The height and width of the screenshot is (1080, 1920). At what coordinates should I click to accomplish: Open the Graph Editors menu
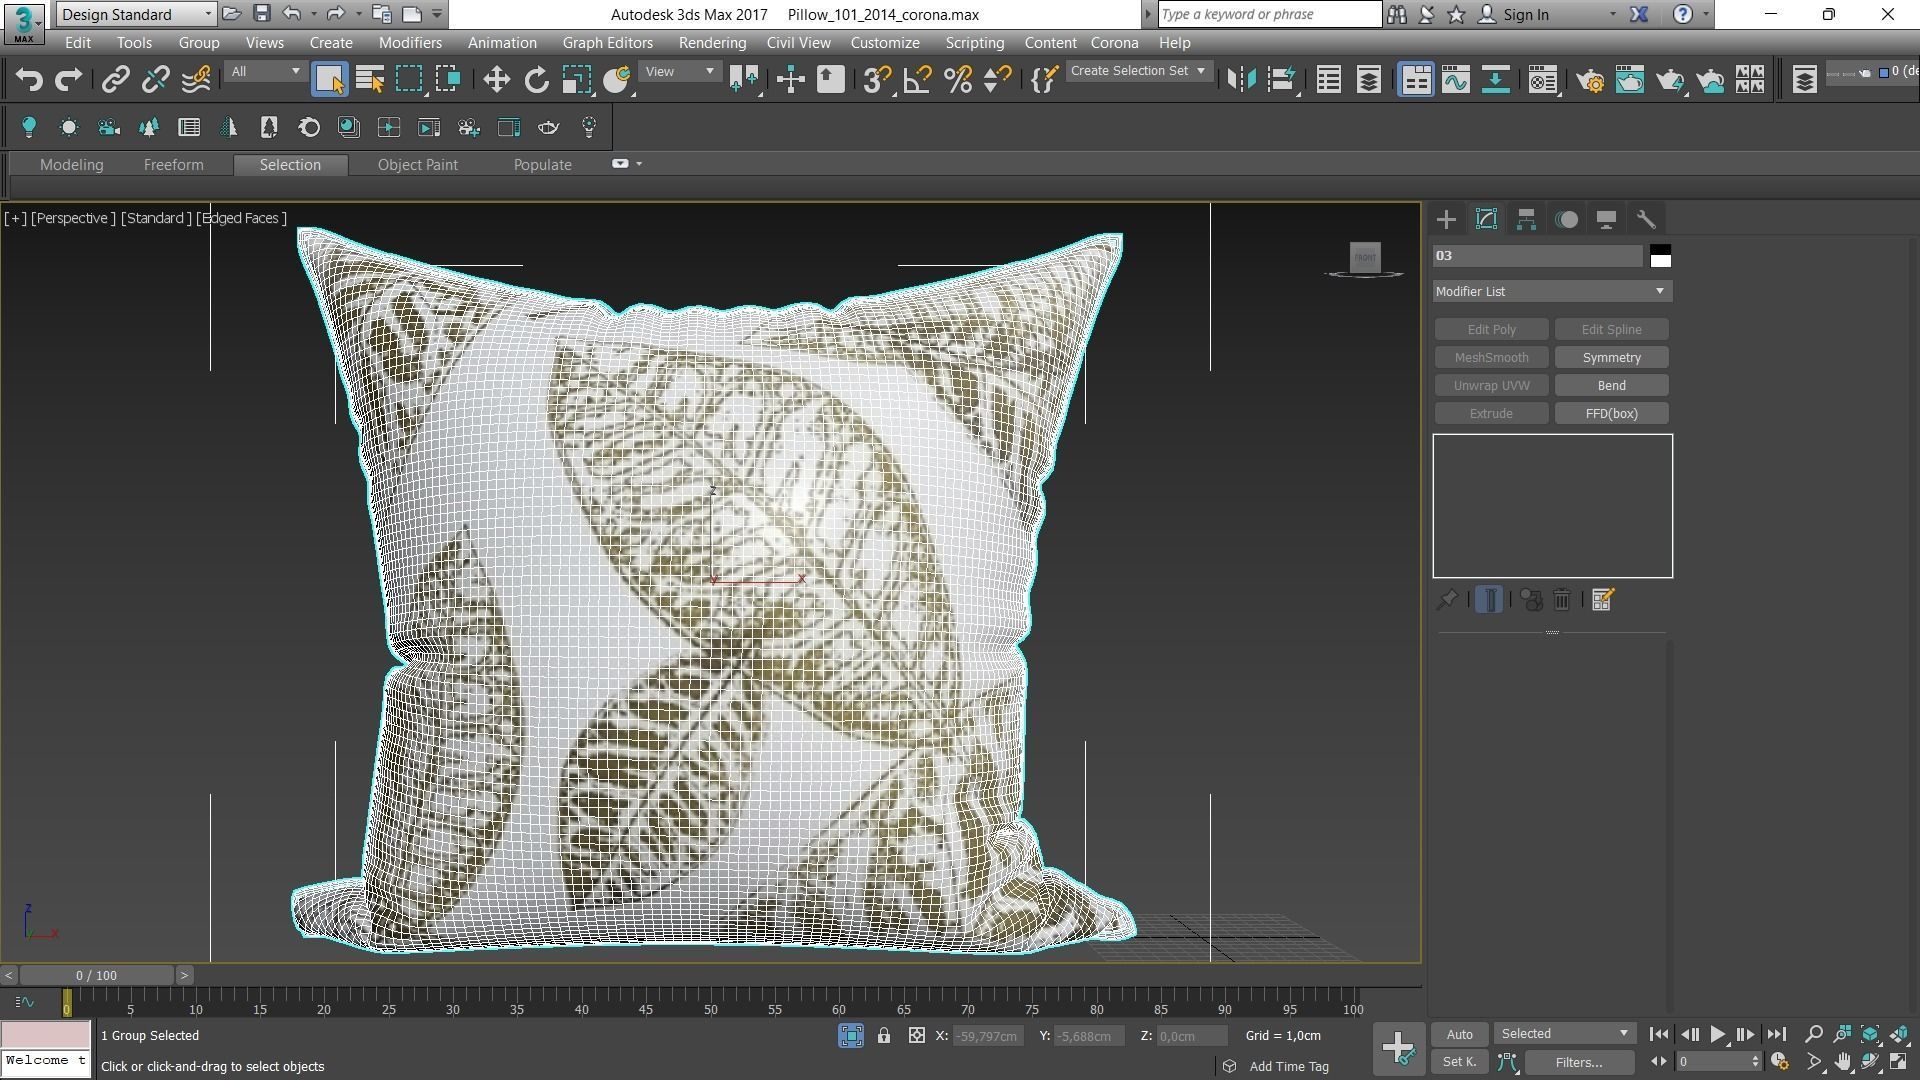pos(607,43)
